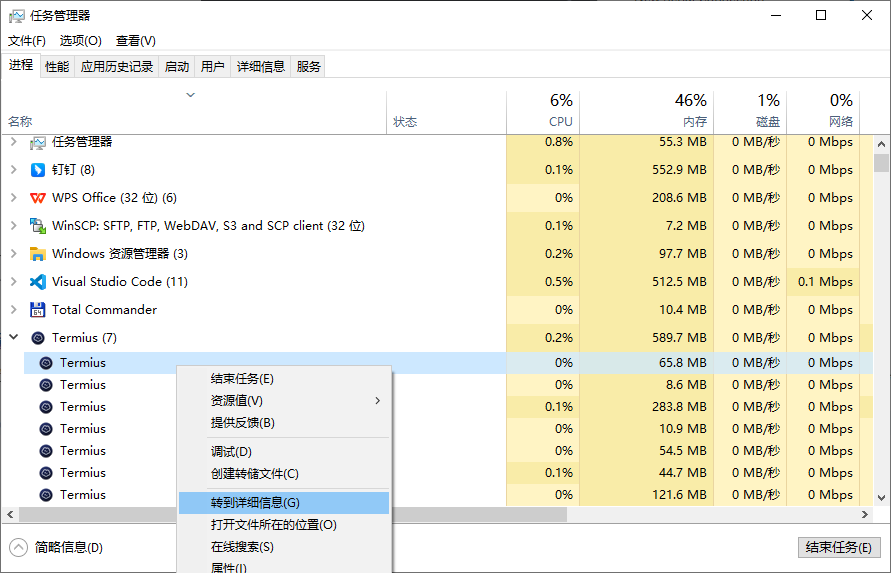Sort processes by the 内存 column header
Image resolution: width=891 pixels, height=573 pixels.
647,112
